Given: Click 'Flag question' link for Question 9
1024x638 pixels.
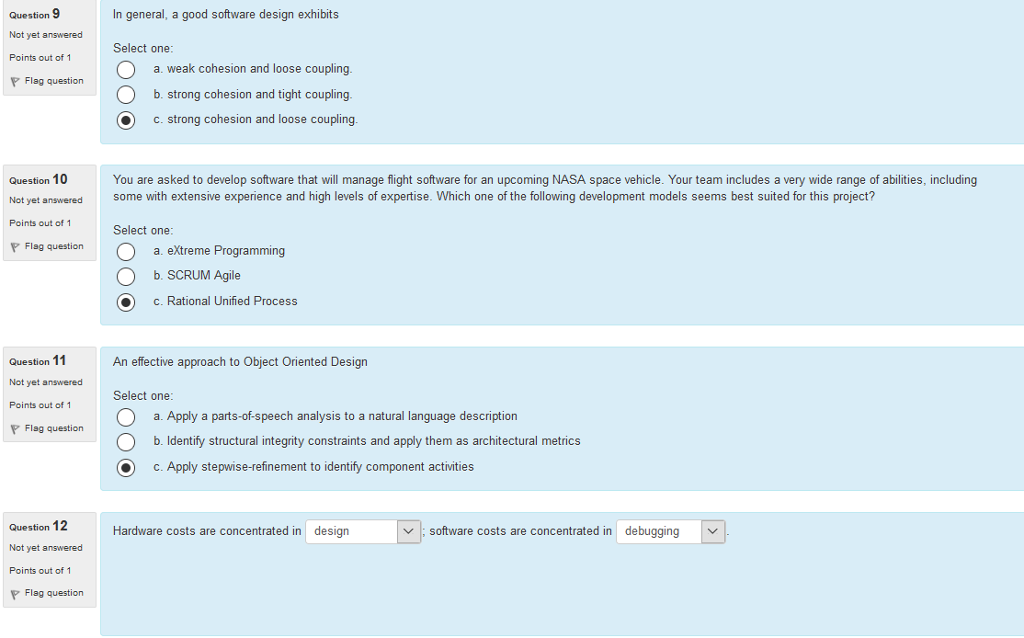Looking at the screenshot, I should click(x=54, y=81).
